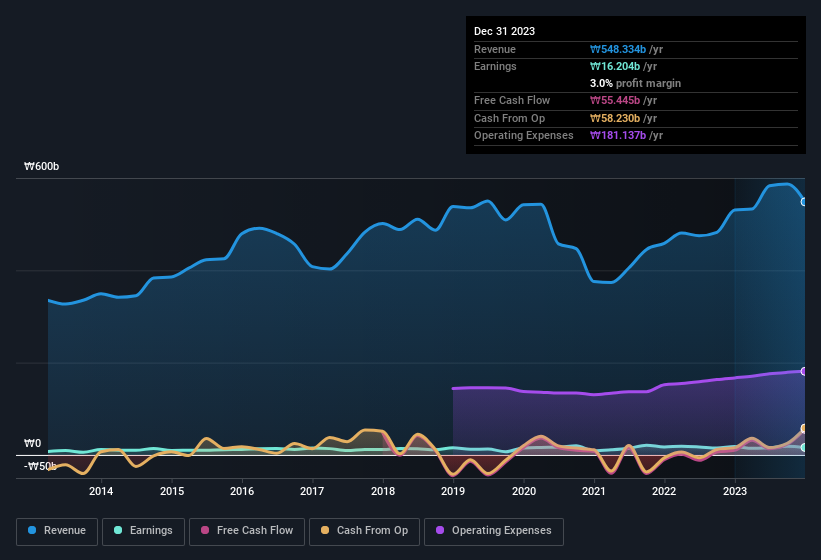
Task: Click the Revenue label in the tooltip
Action: click(495, 49)
